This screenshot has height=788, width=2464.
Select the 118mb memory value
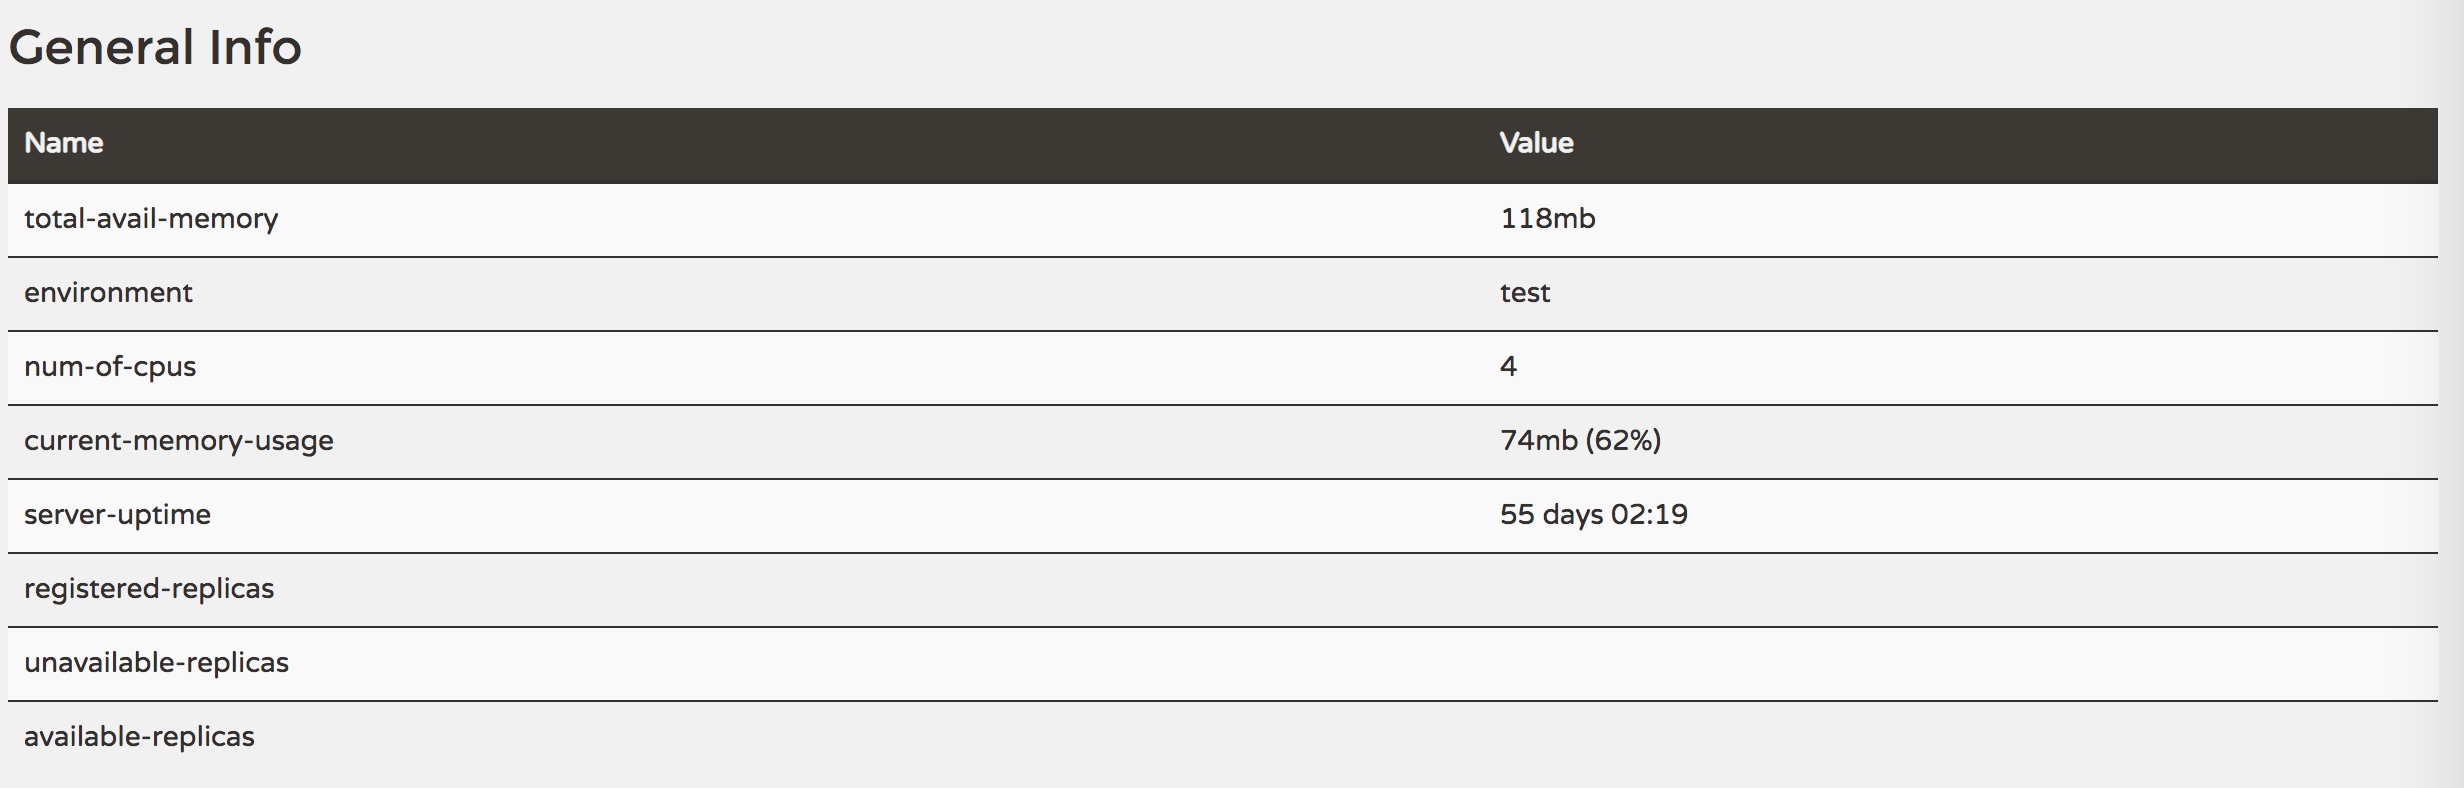[x=1547, y=219]
